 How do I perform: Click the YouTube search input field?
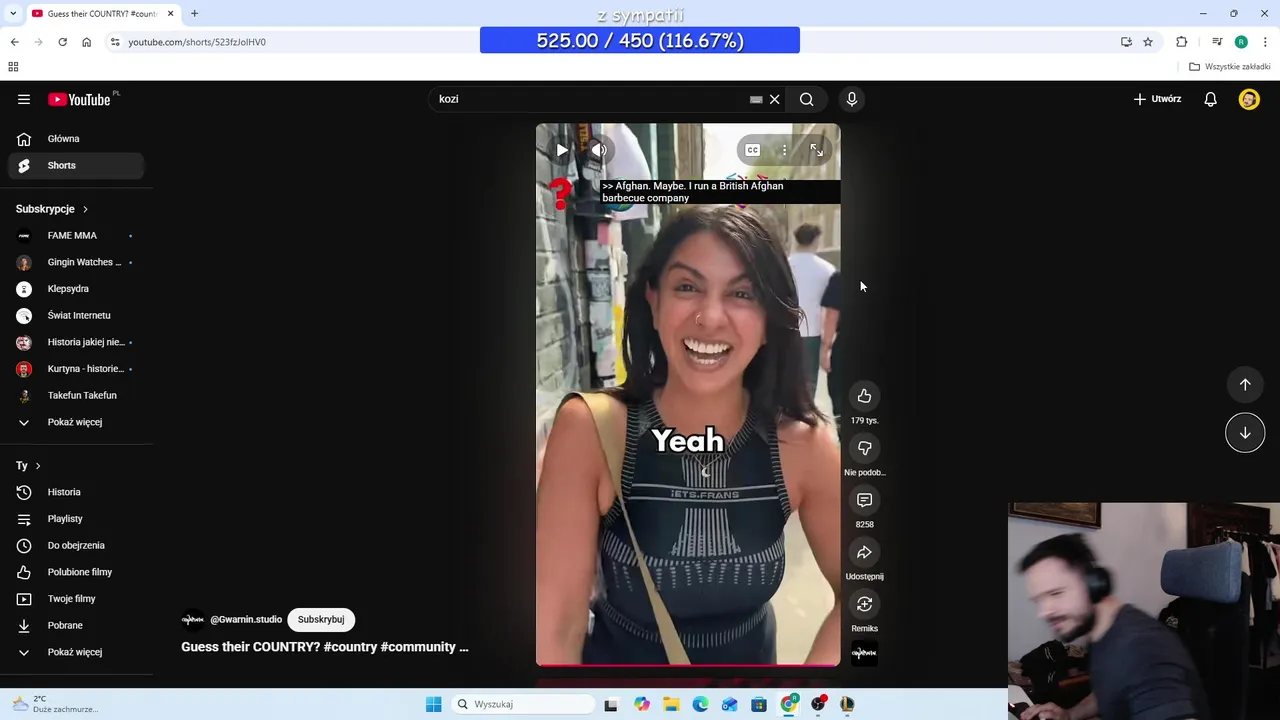tap(590, 99)
